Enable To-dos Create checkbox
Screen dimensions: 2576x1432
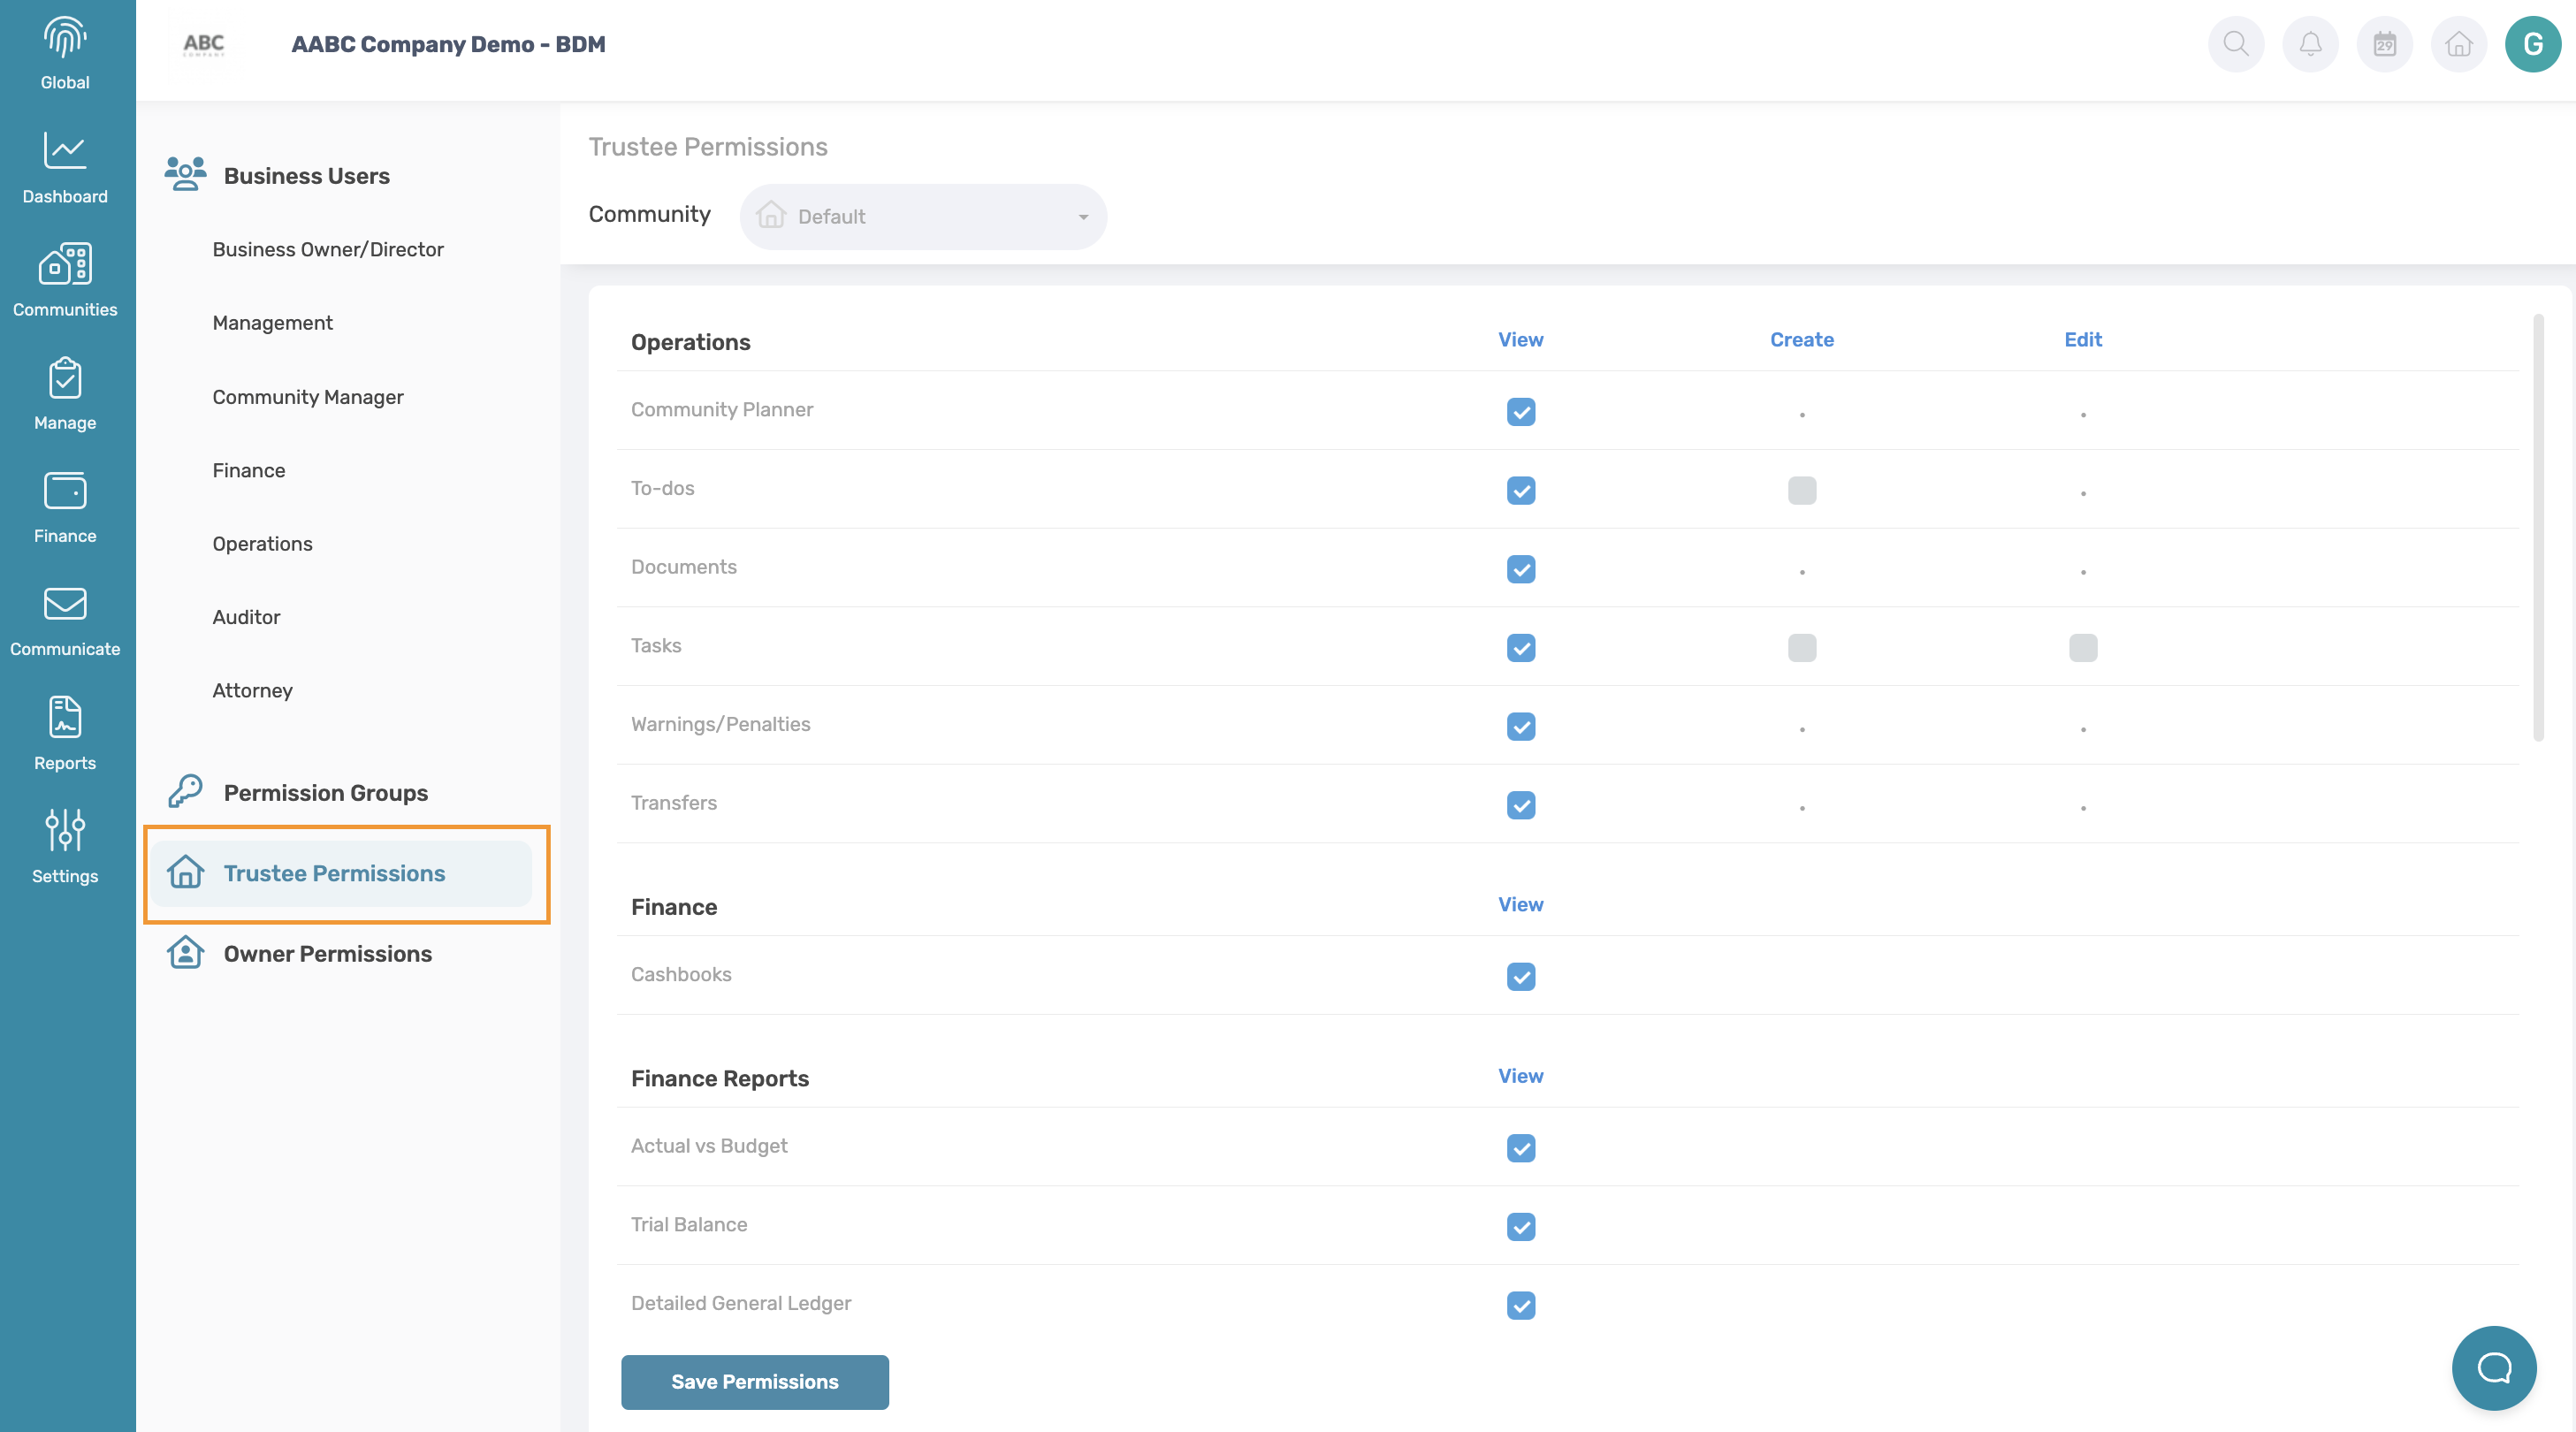click(1802, 490)
